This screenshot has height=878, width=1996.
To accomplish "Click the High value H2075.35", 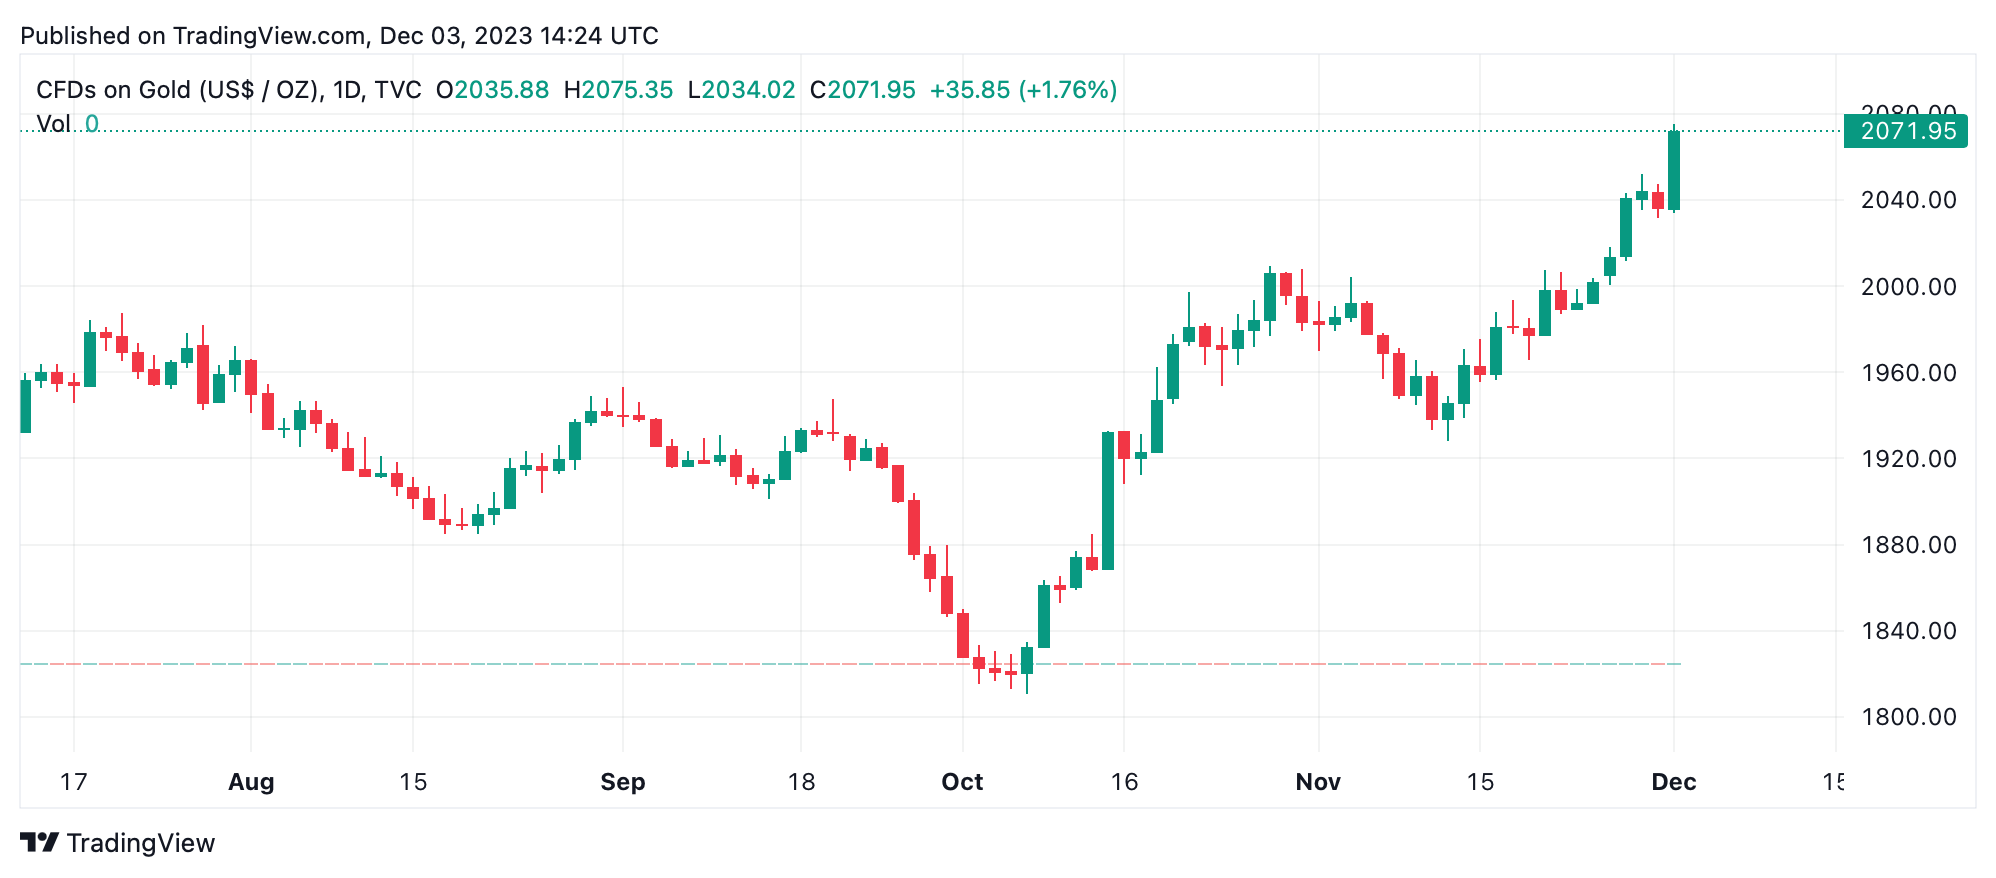I will coord(618,90).
